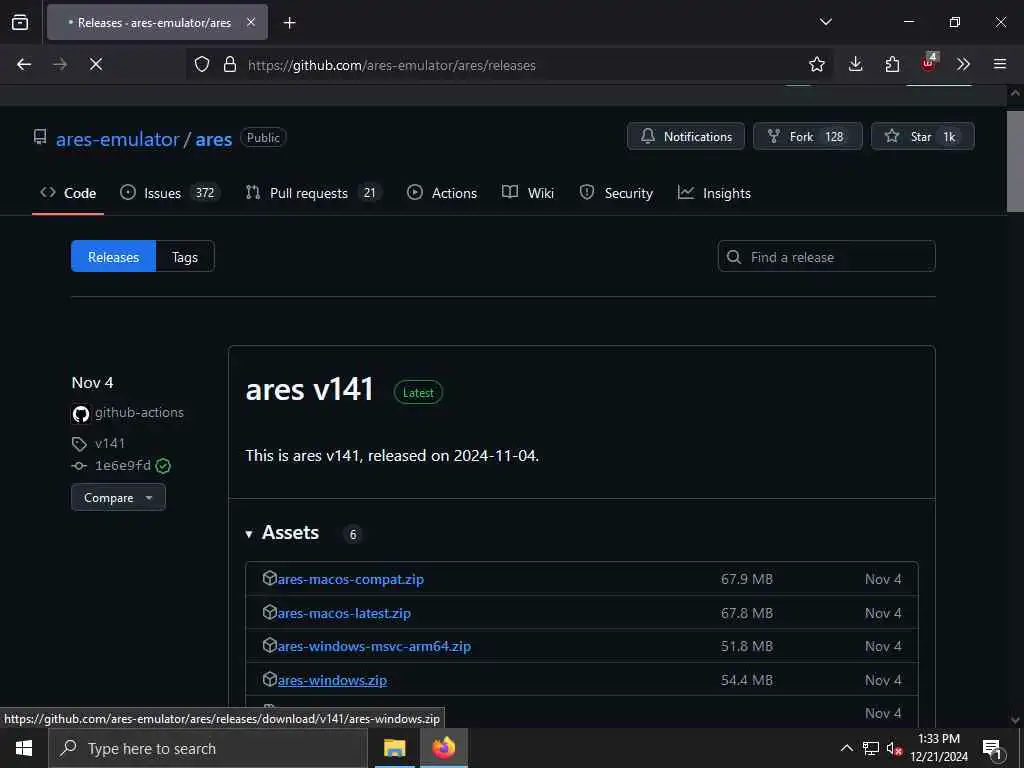Stop loading the page
Image resolution: width=1024 pixels, height=768 pixels.
(96, 64)
